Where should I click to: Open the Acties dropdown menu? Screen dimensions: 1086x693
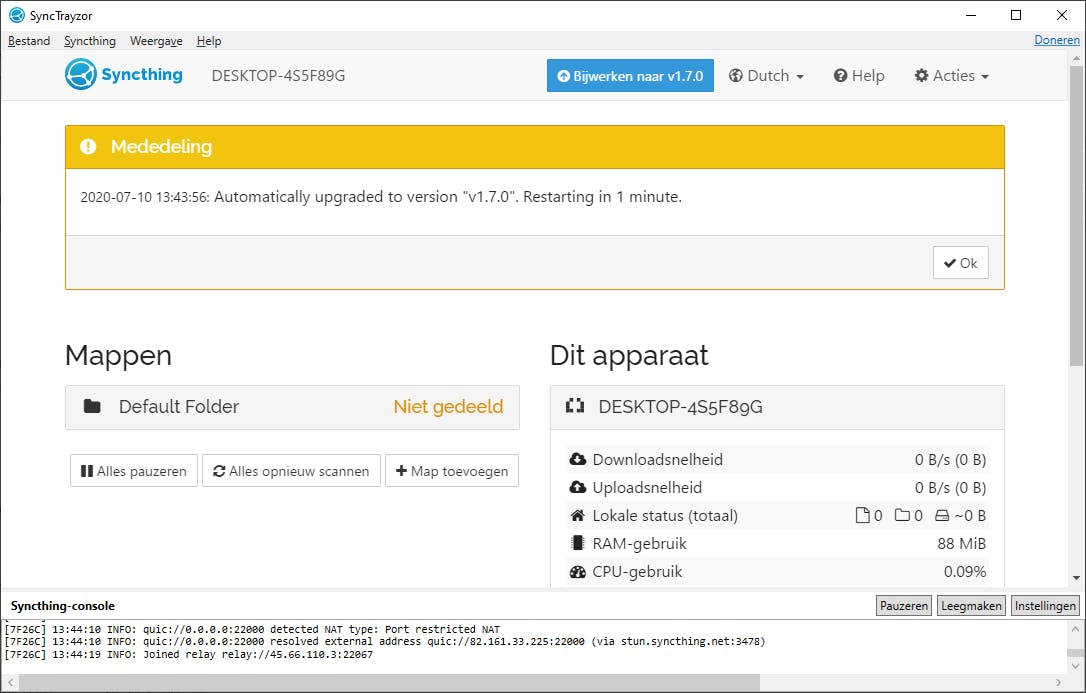point(951,75)
